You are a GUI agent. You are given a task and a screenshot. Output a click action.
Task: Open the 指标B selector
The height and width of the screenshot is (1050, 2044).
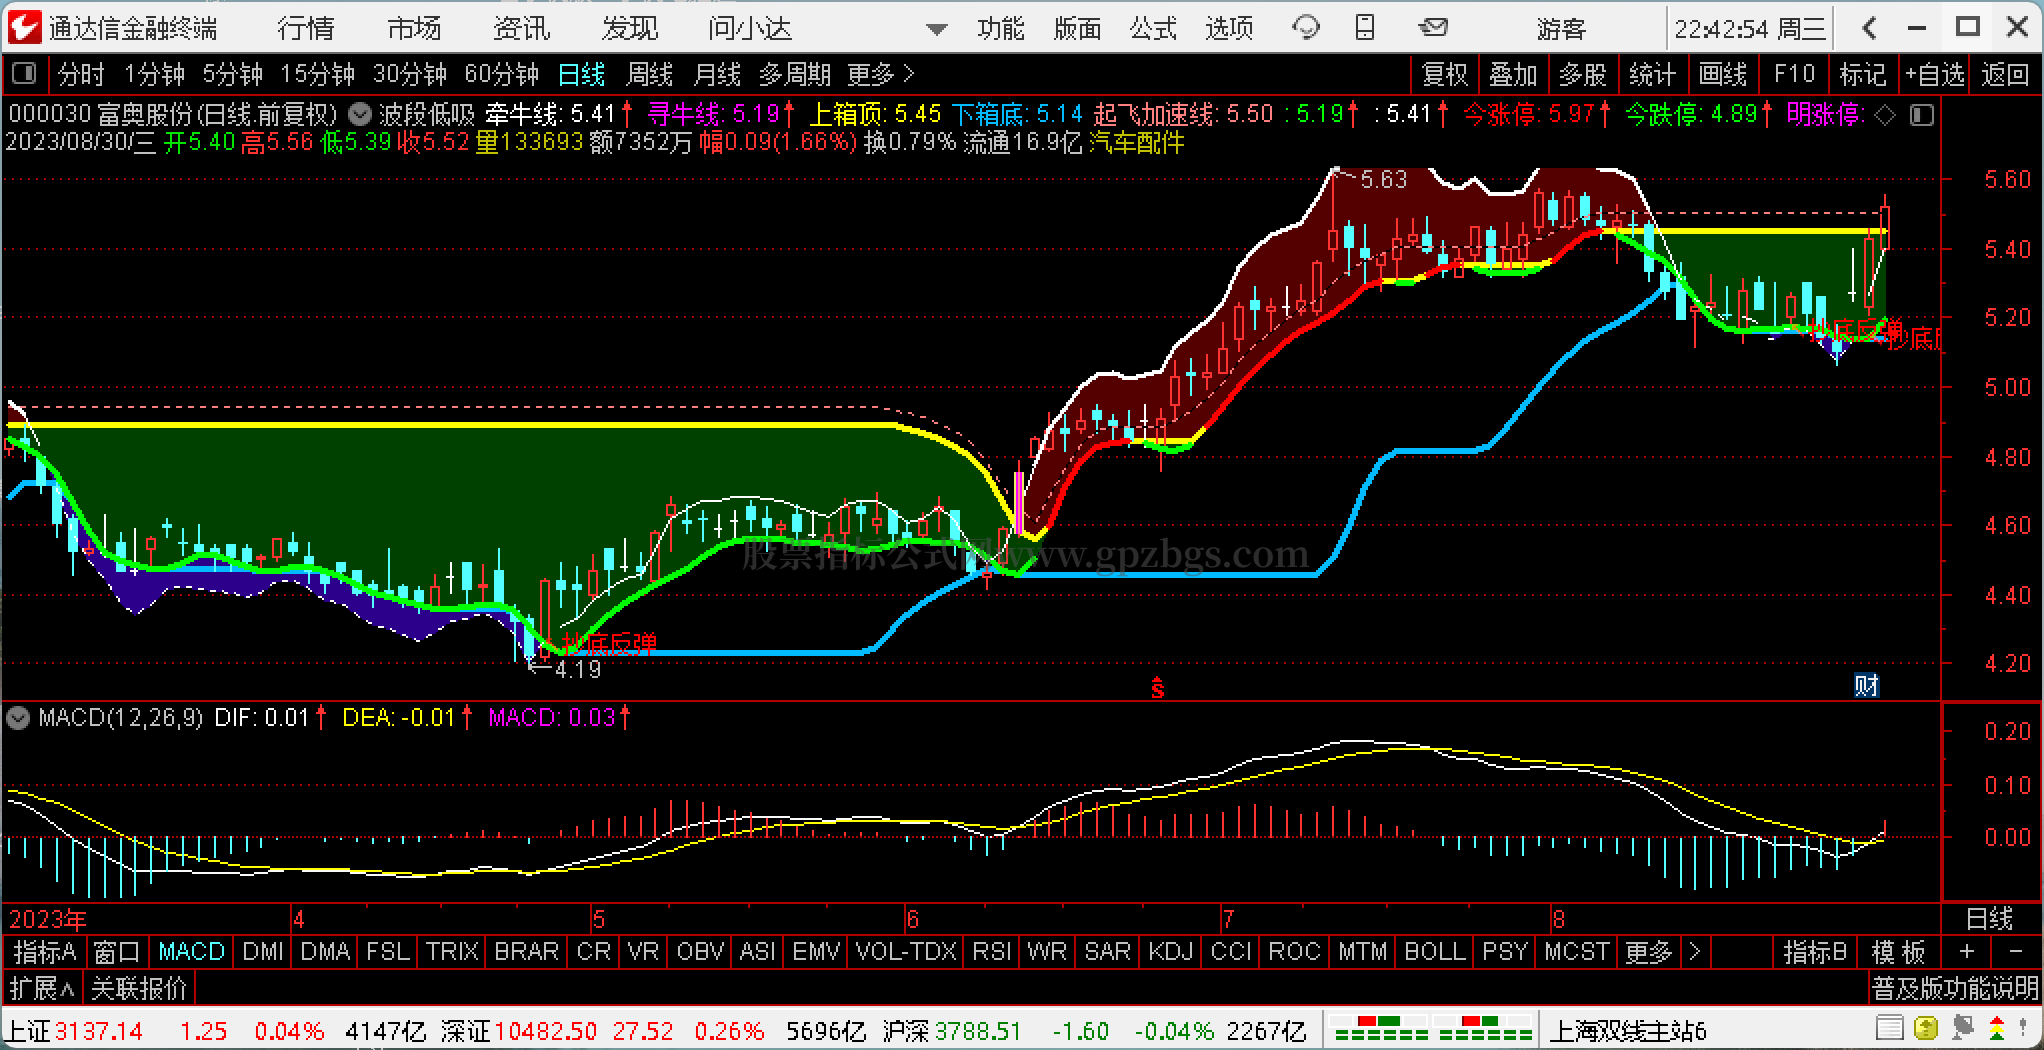pyautogui.click(x=1814, y=952)
